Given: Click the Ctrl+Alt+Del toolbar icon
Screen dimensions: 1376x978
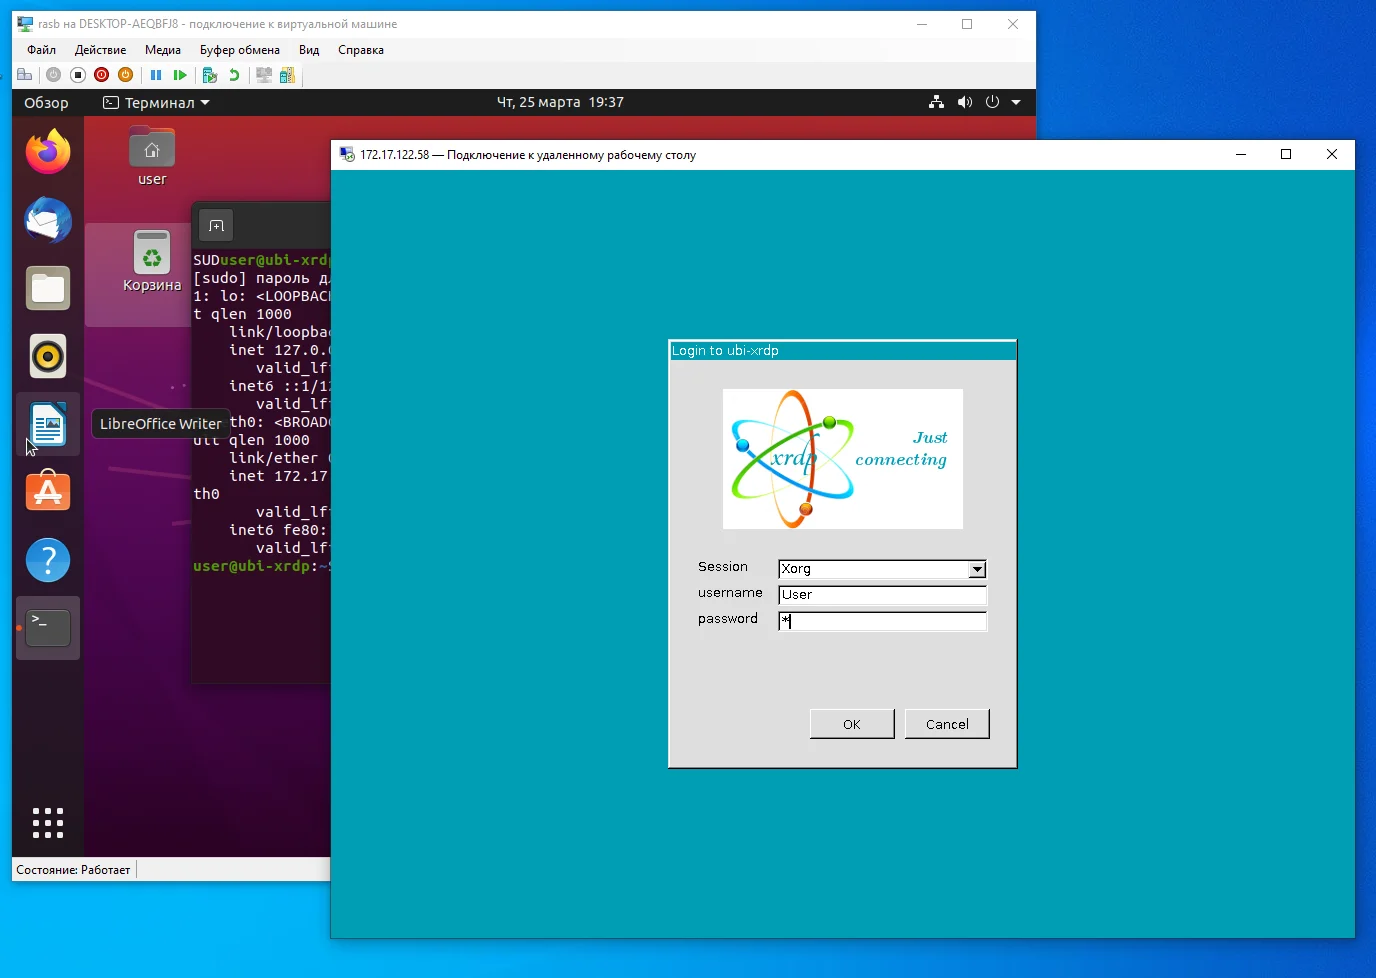Looking at the screenshot, I should [x=25, y=74].
